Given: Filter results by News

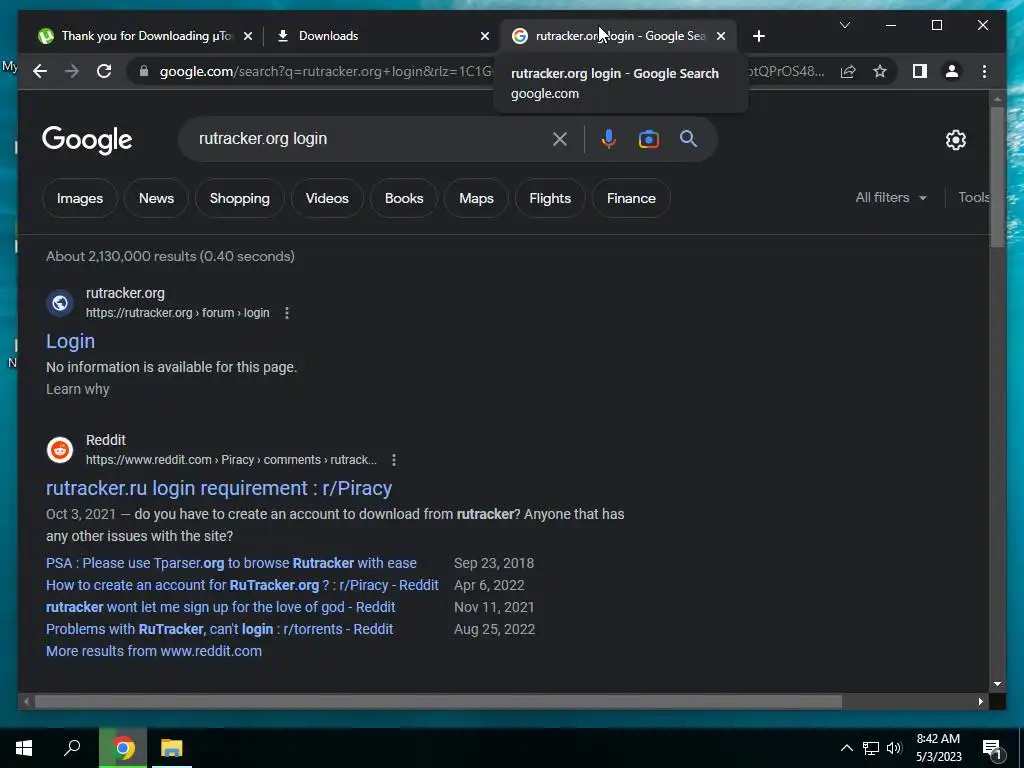Looking at the screenshot, I should pos(156,198).
